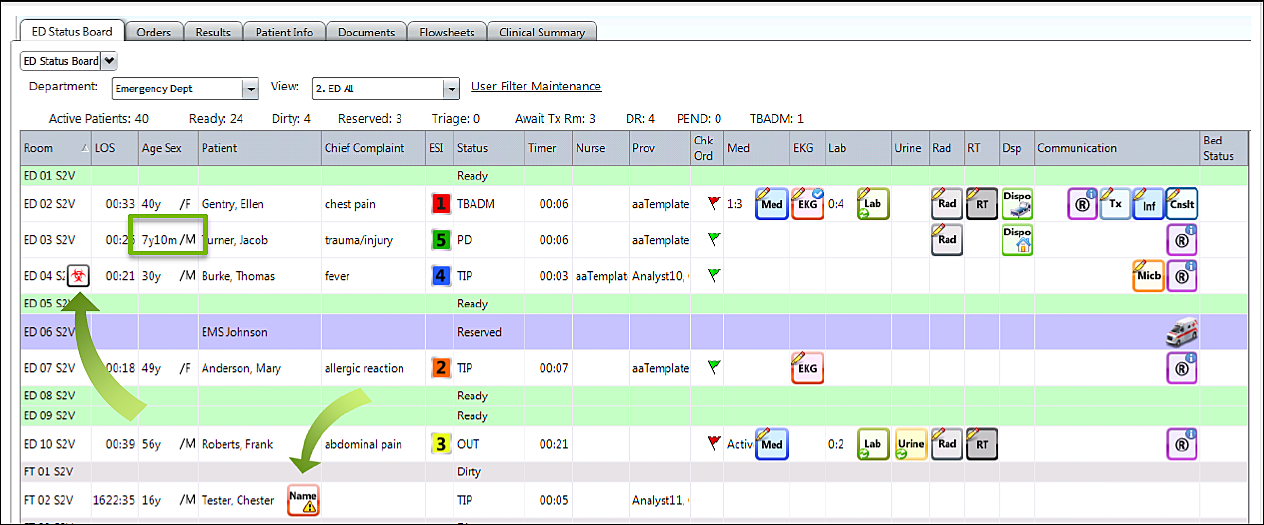Open the Dispo home icon for Turner, Jacob
This screenshot has height=525, width=1264.
click(1018, 240)
